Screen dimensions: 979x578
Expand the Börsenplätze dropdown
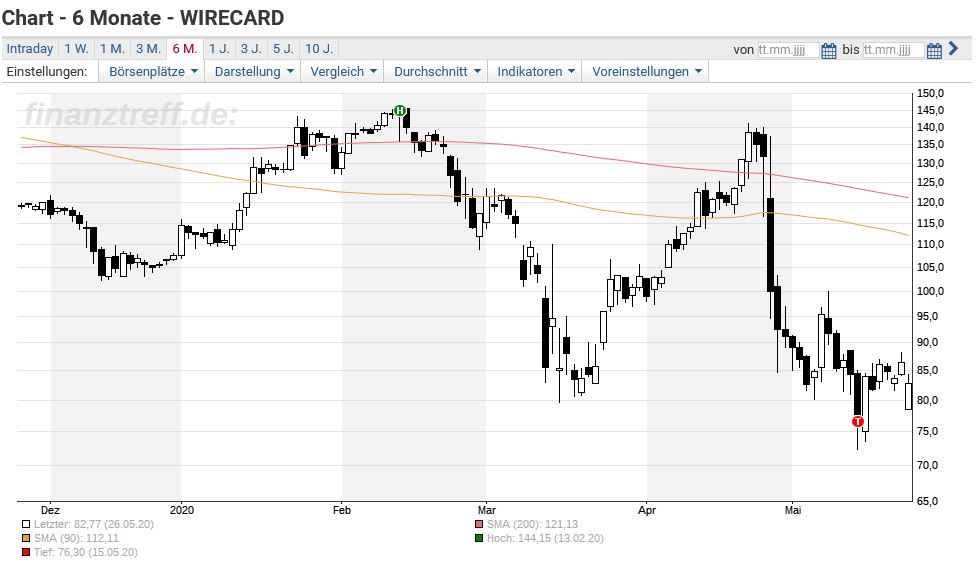[153, 72]
